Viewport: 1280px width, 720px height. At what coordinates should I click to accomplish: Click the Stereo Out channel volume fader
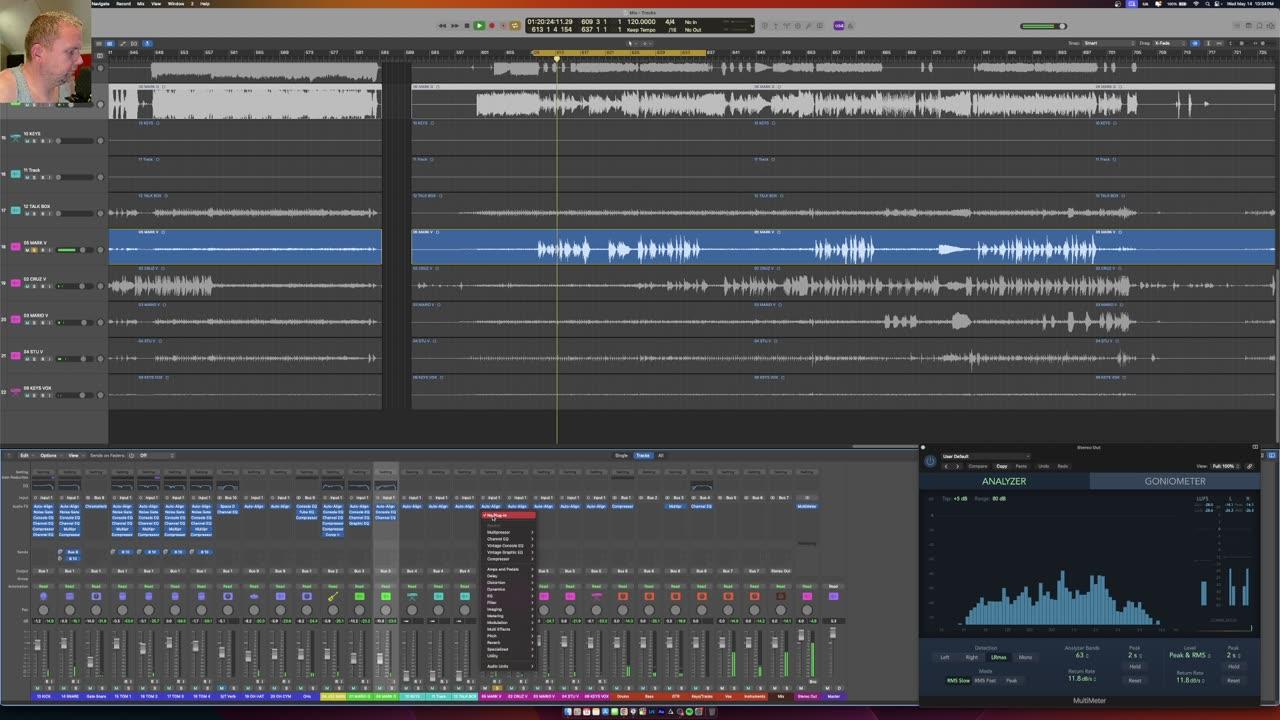click(x=801, y=635)
